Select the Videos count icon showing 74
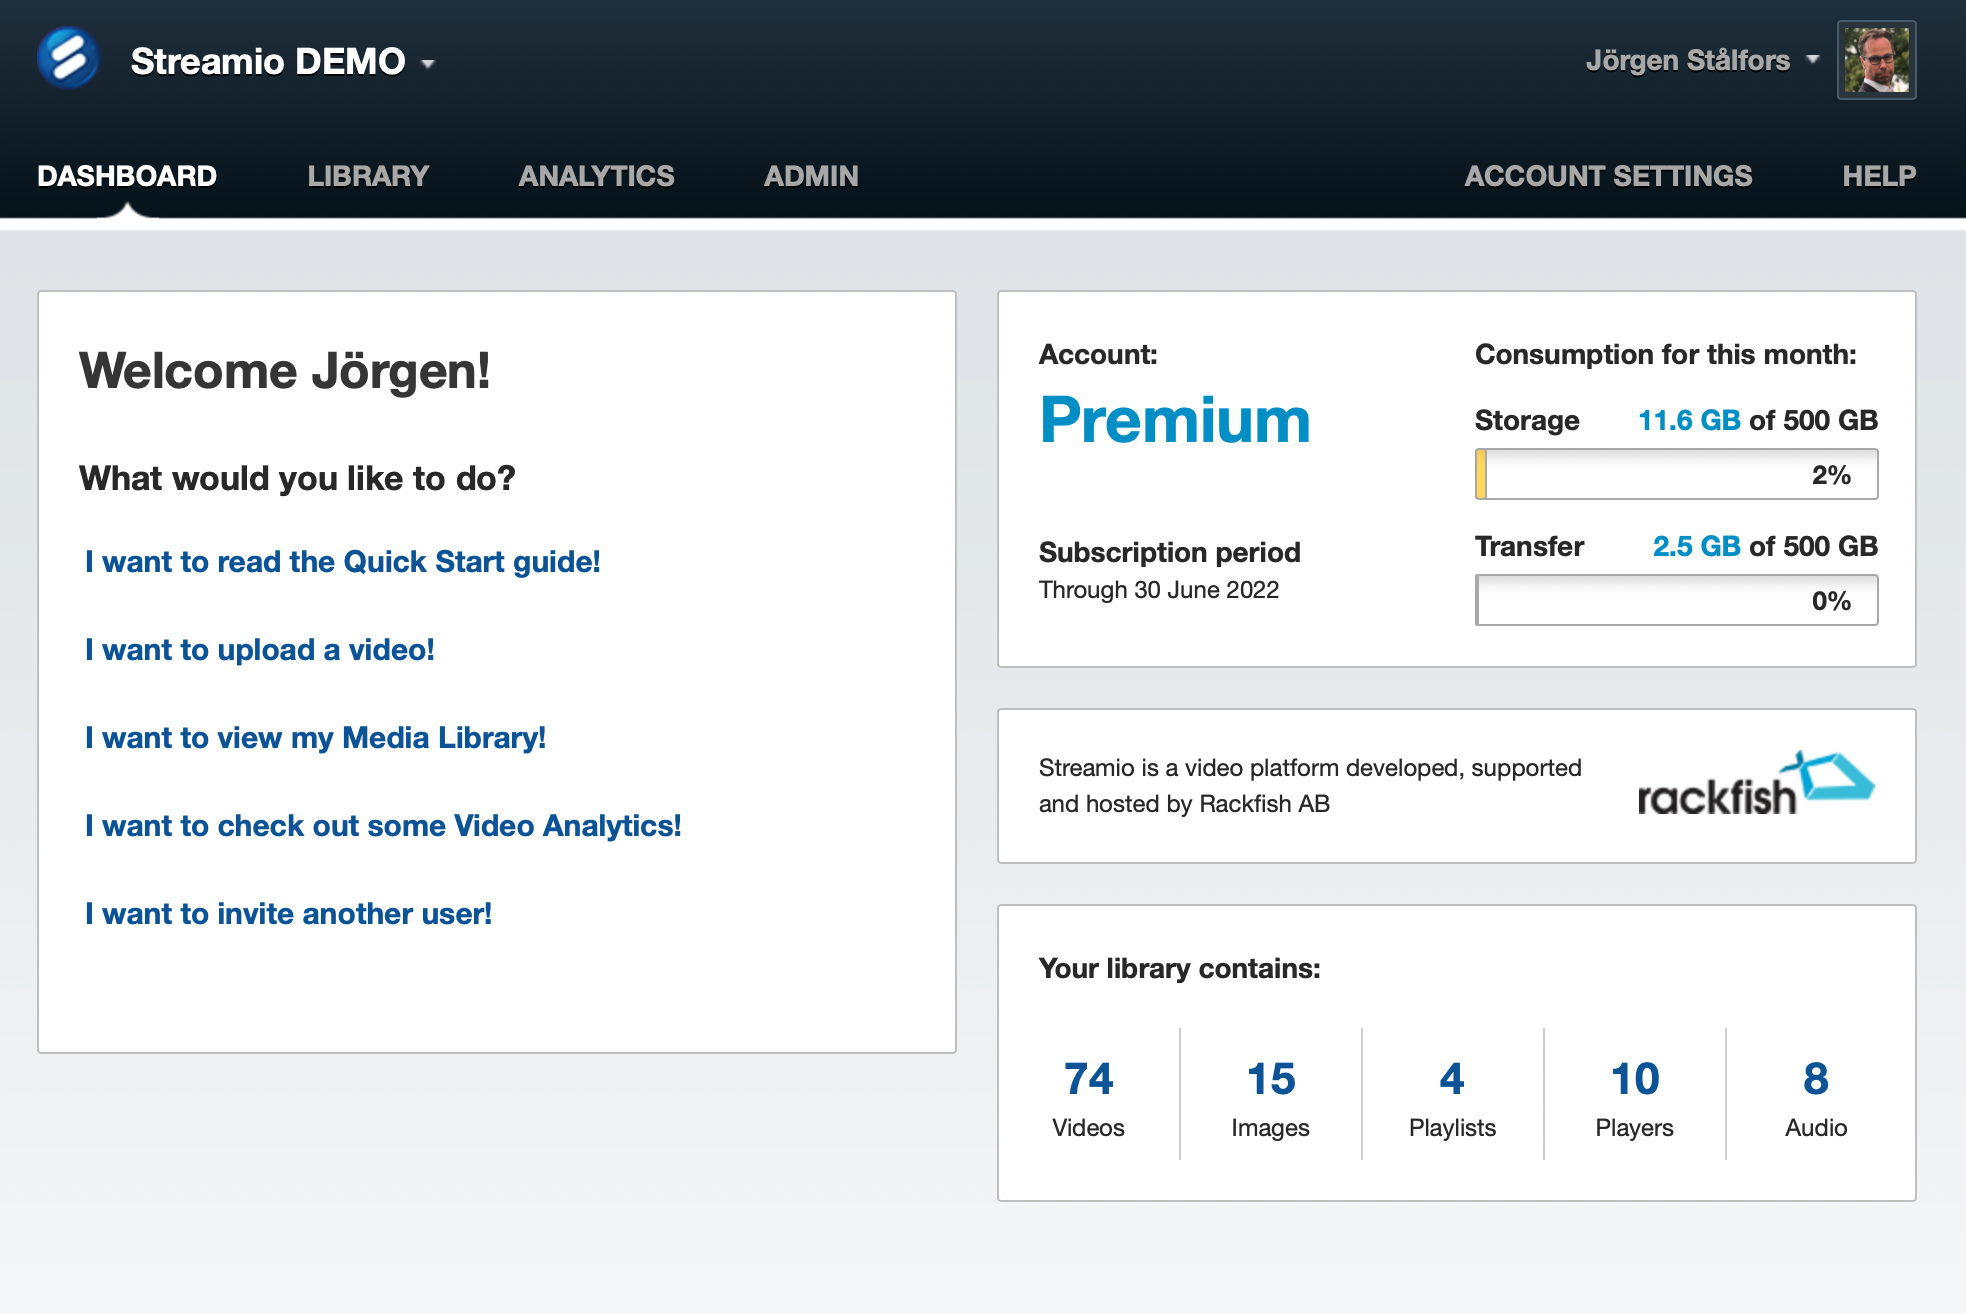 [1088, 1079]
